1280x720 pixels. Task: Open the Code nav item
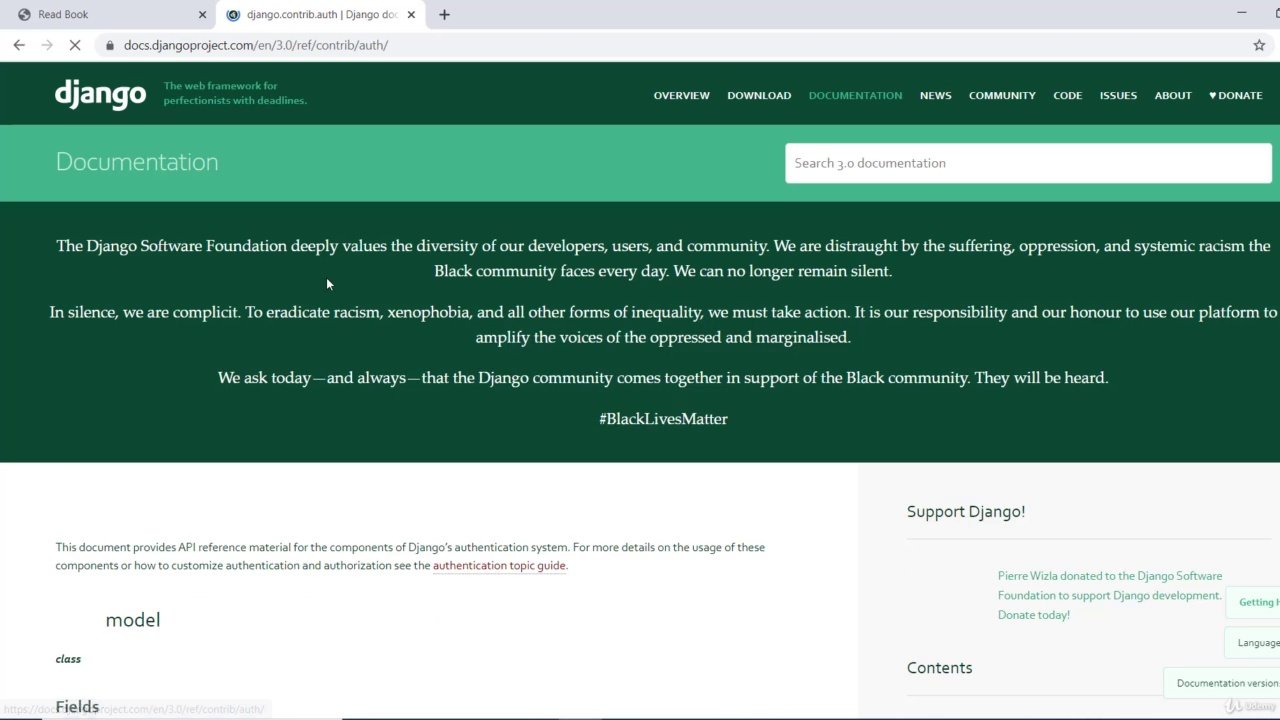tap(1067, 95)
